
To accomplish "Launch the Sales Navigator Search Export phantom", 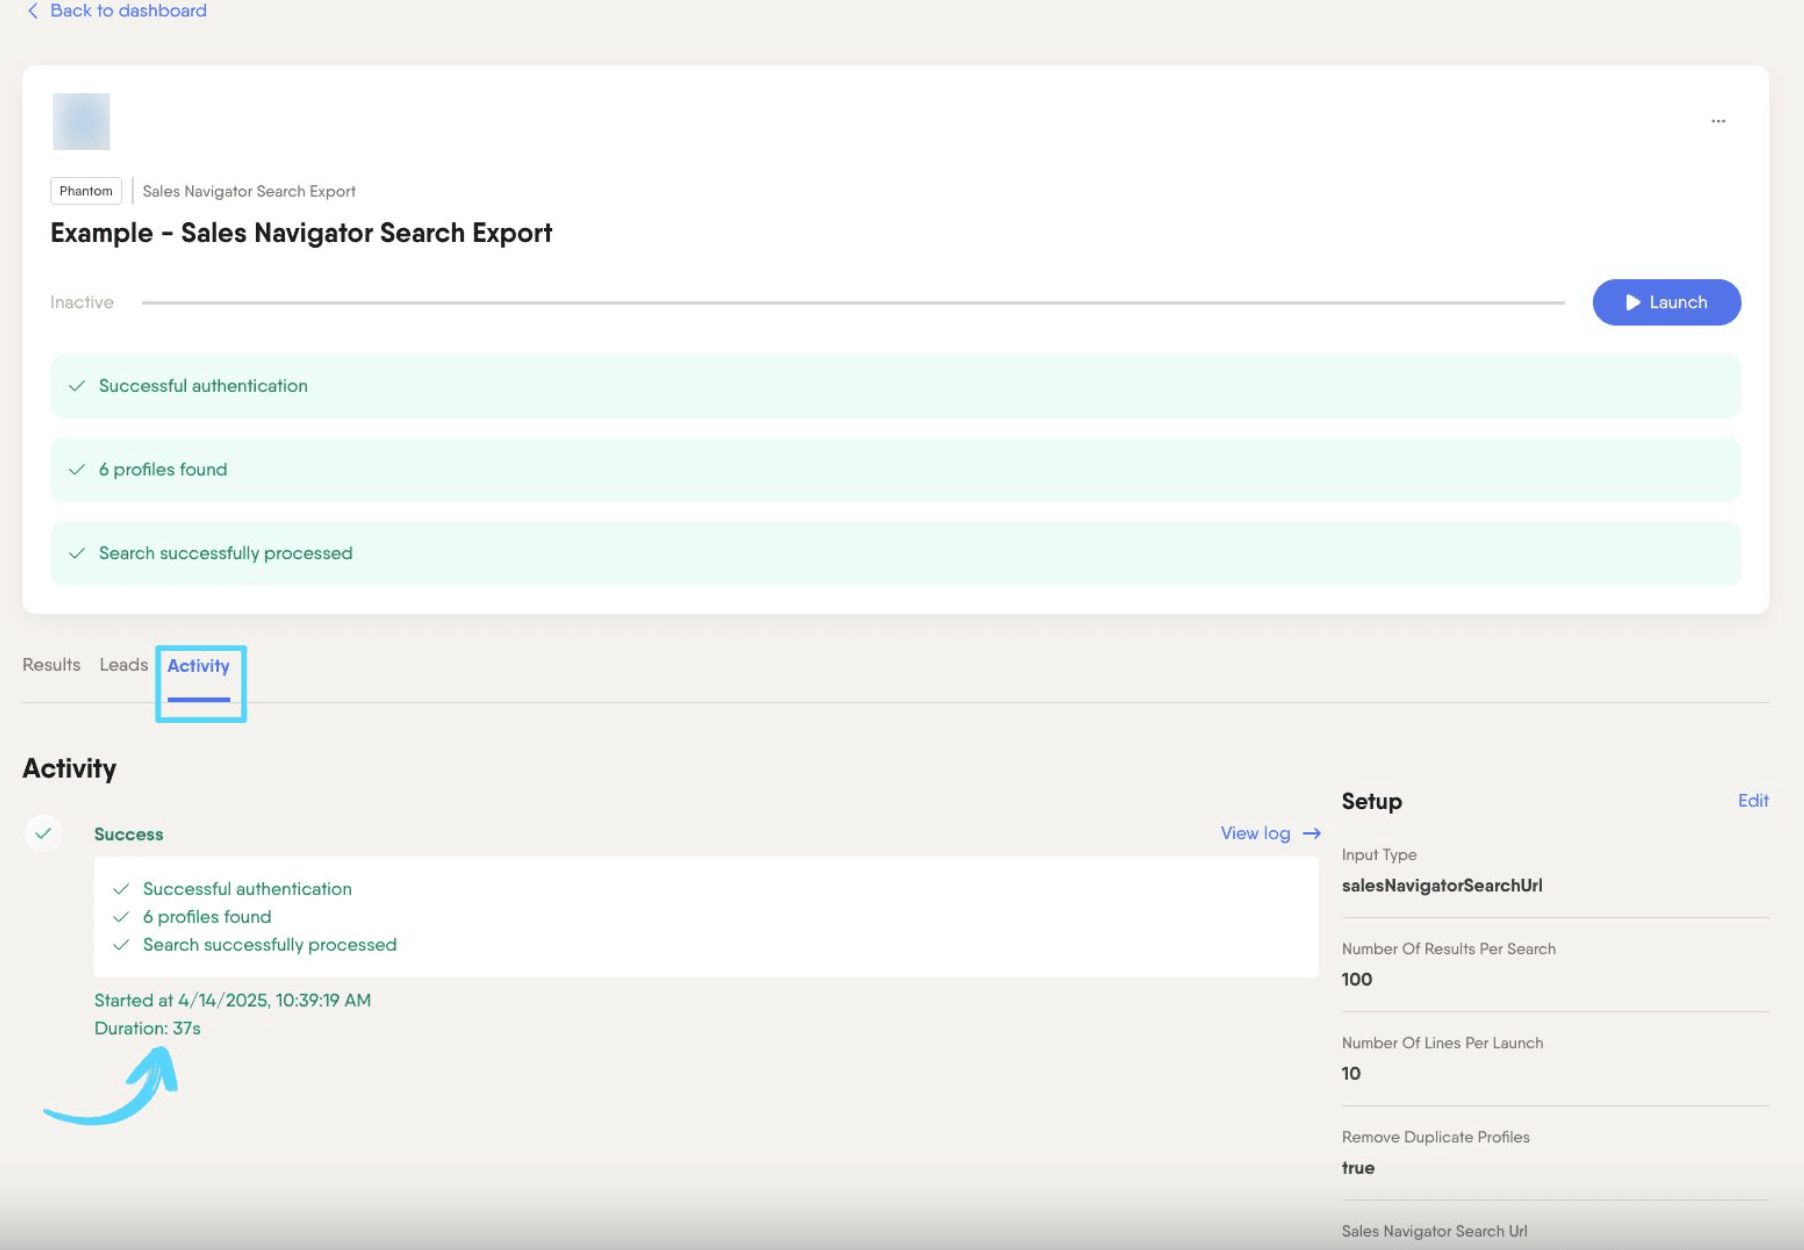I will [x=1666, y=302].
